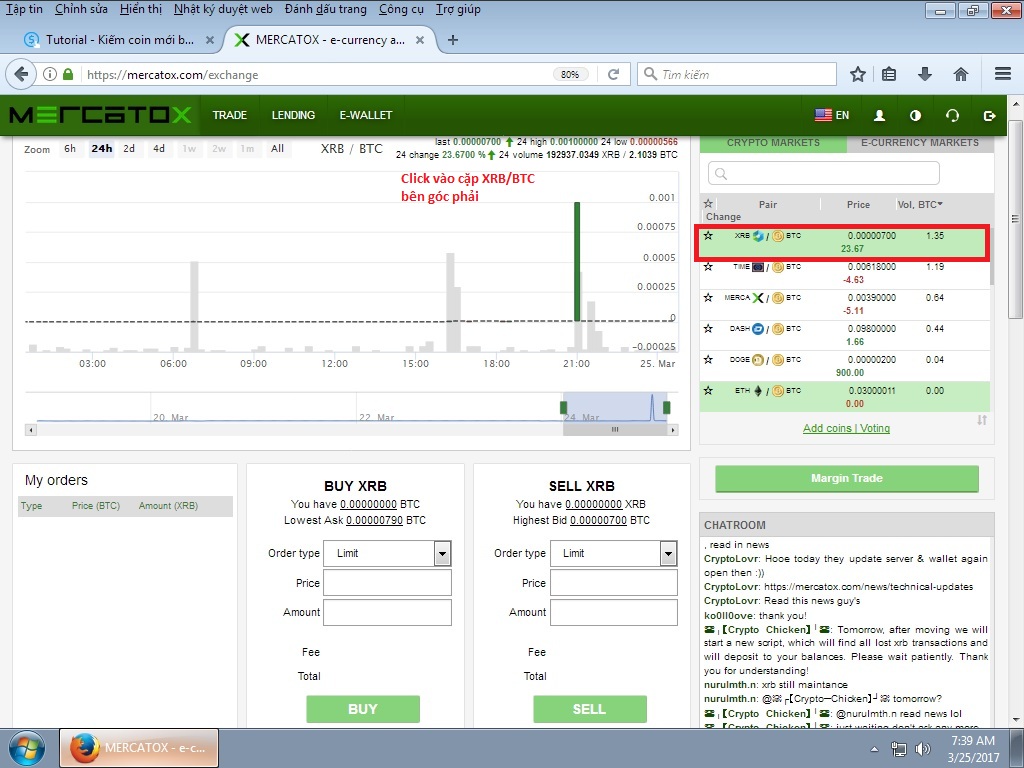Reload the page with the refresh icon
This screenshot has width=1024, height=768.
tap(613, 74)
